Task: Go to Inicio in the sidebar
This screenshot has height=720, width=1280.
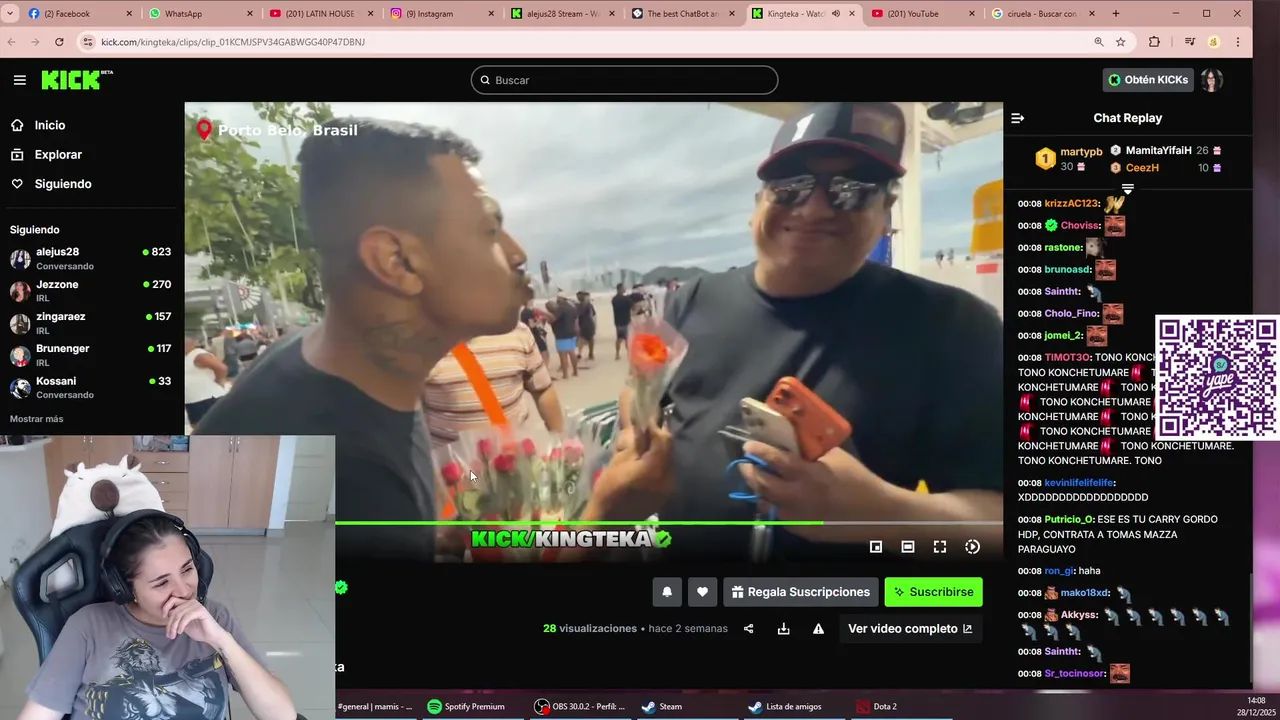Action: [50, 125]
